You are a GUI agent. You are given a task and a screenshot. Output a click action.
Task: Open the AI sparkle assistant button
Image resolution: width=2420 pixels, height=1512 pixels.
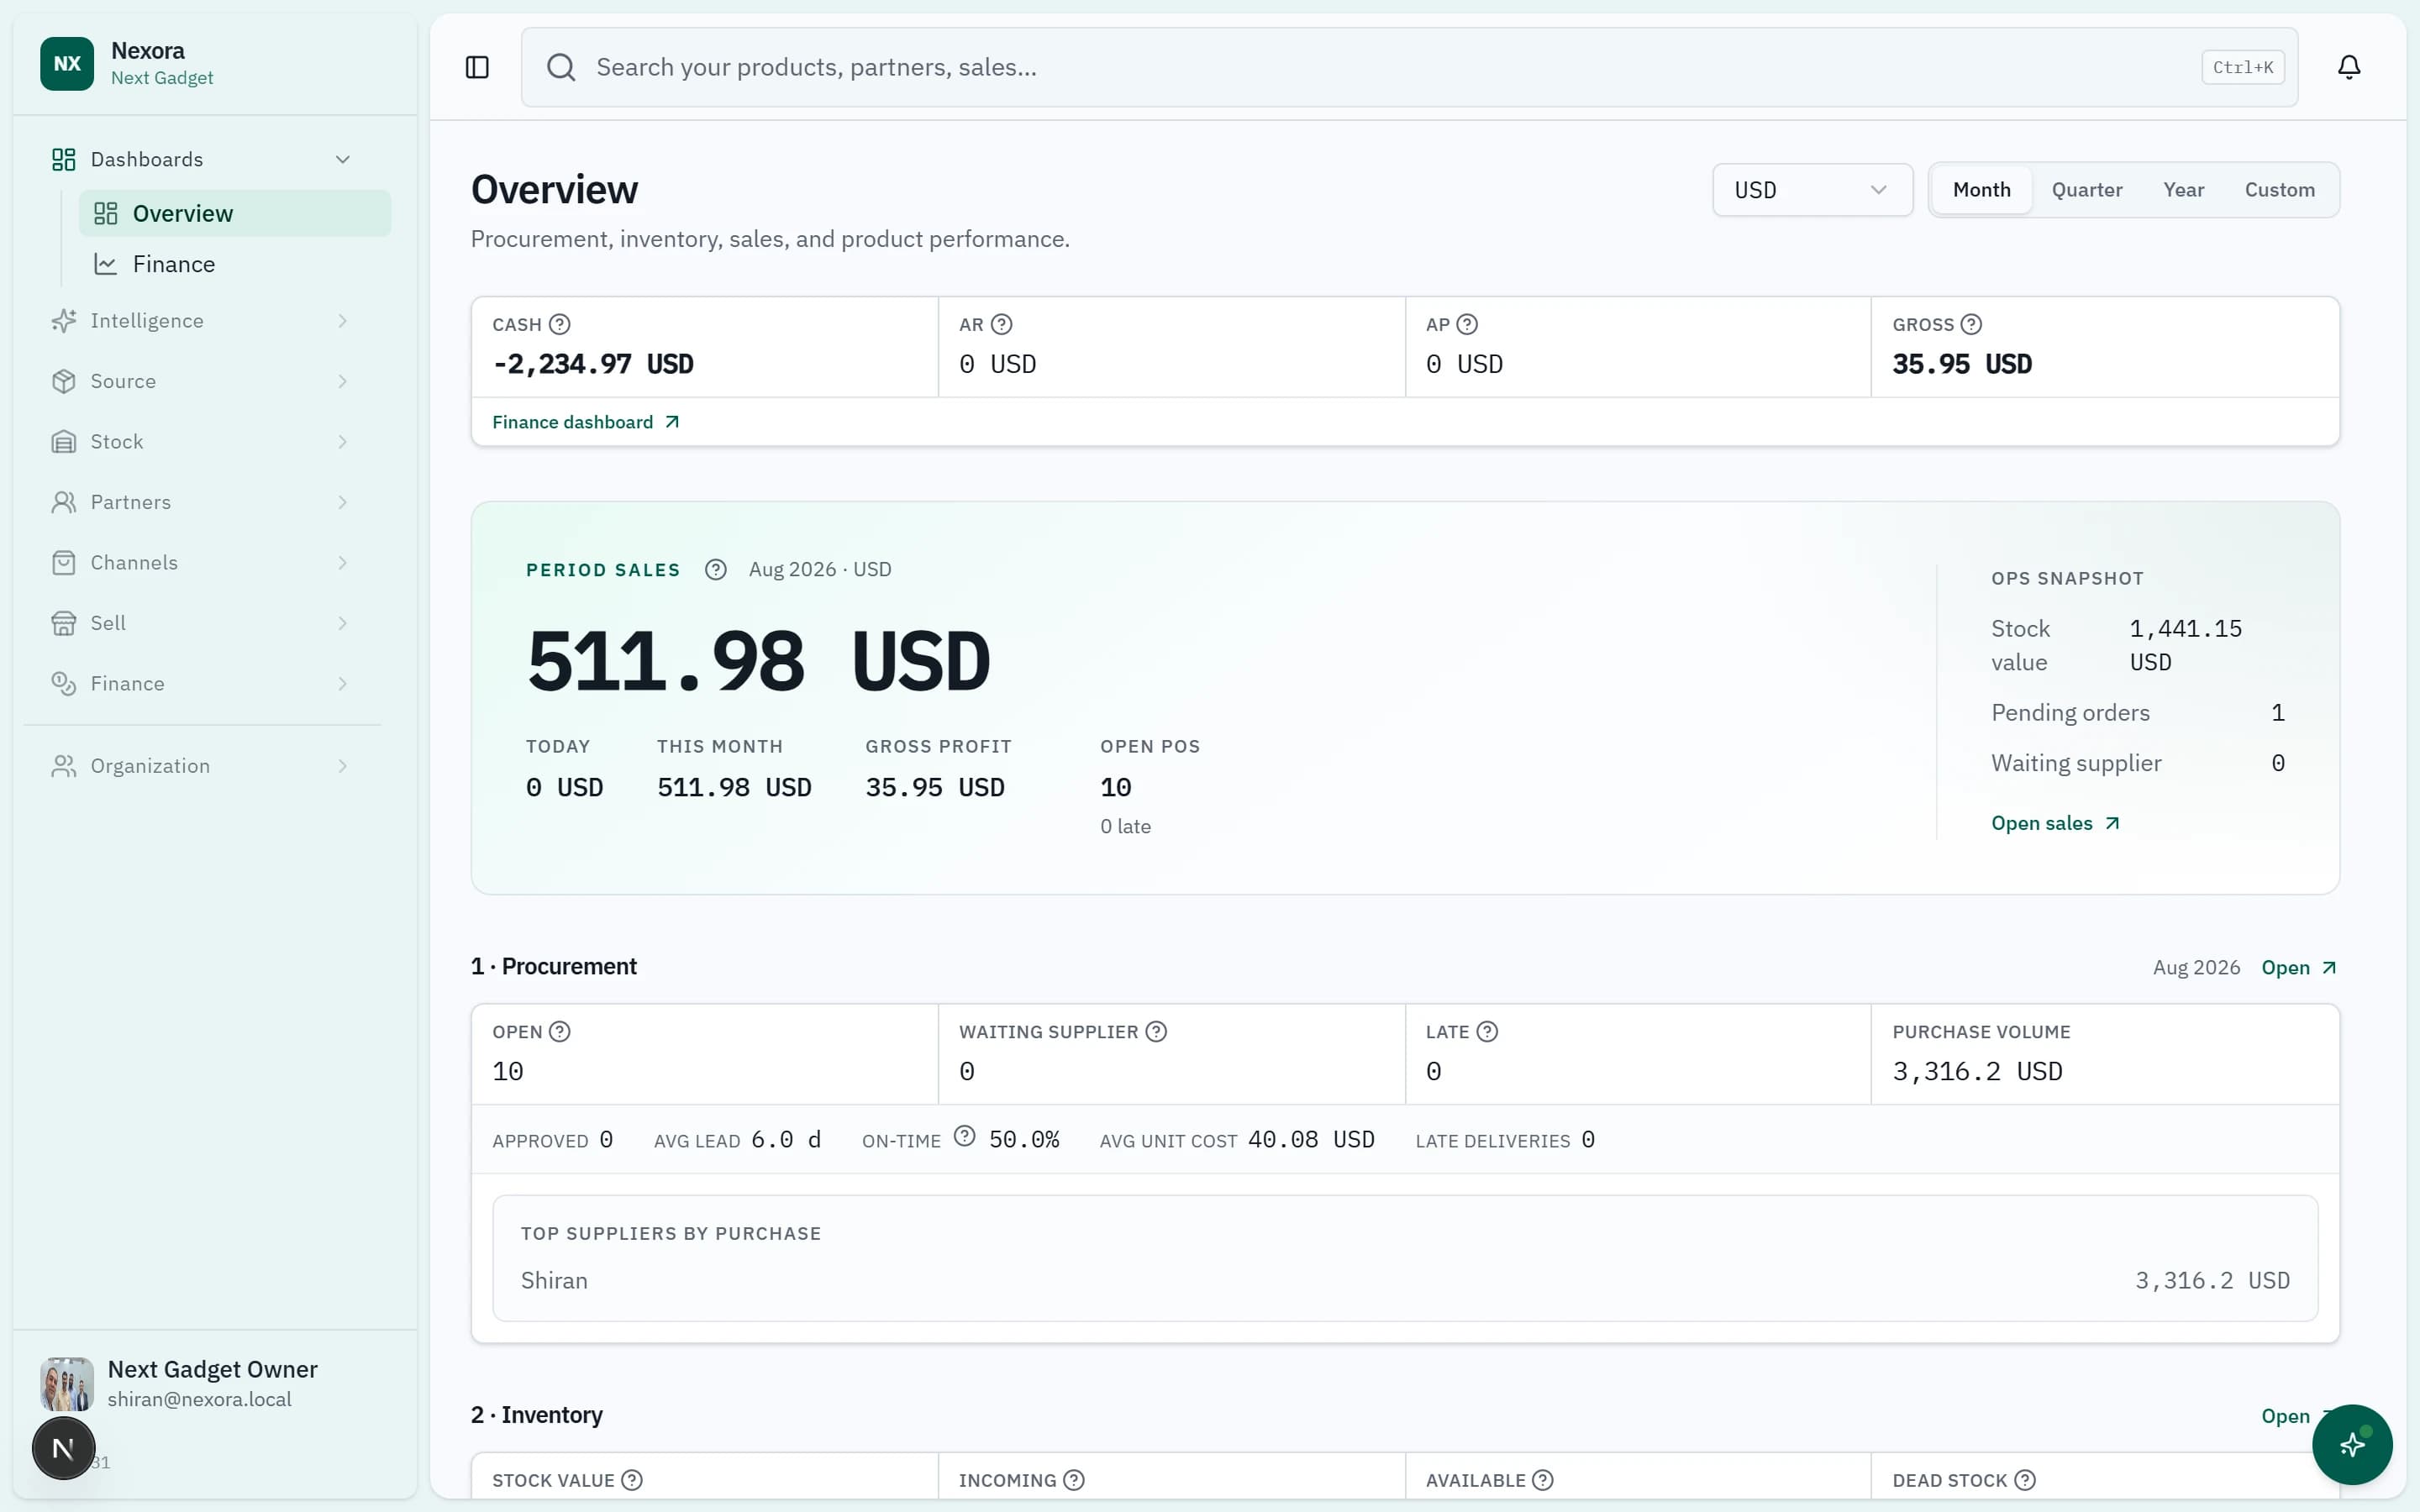[x=2352, y=1444]
